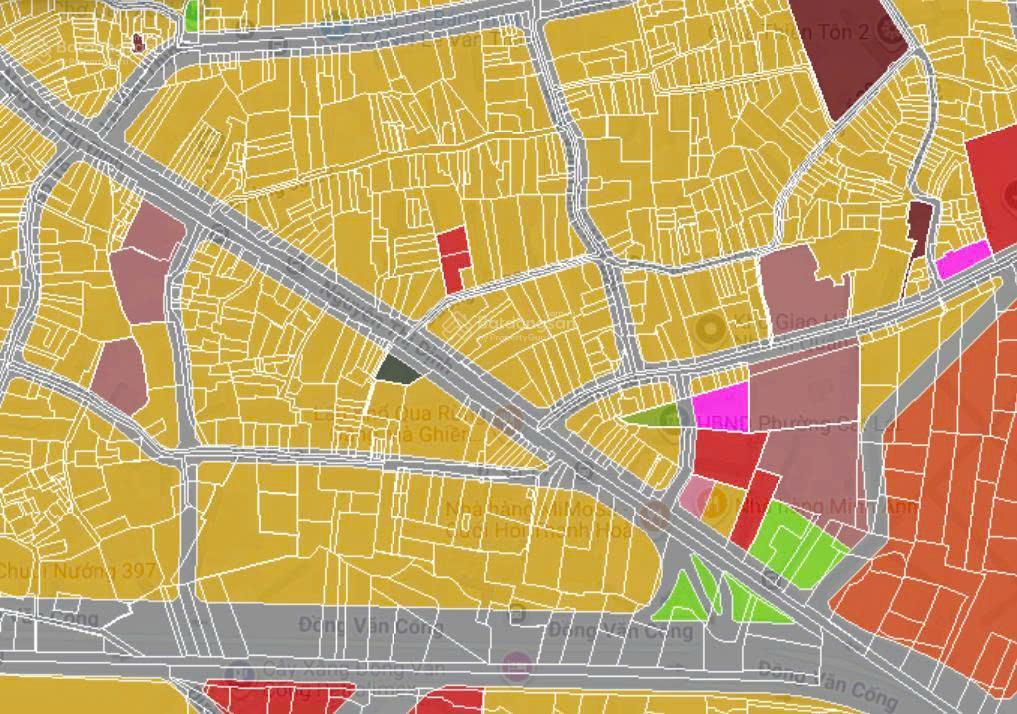Image resolution: width=1017 pixels, height=714 pixels.
Task: Open the restaurant marker right of Nhà hàng MiMosa
Action: pos(654,516)
